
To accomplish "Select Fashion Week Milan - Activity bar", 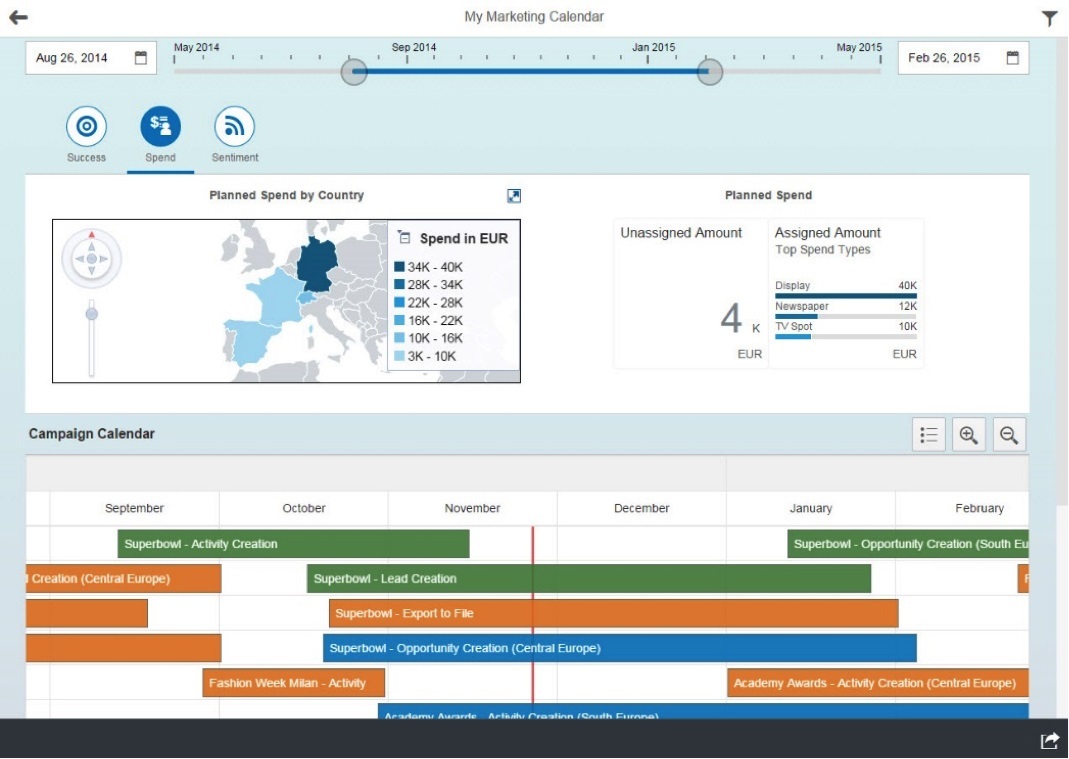I will click(293, 684).
